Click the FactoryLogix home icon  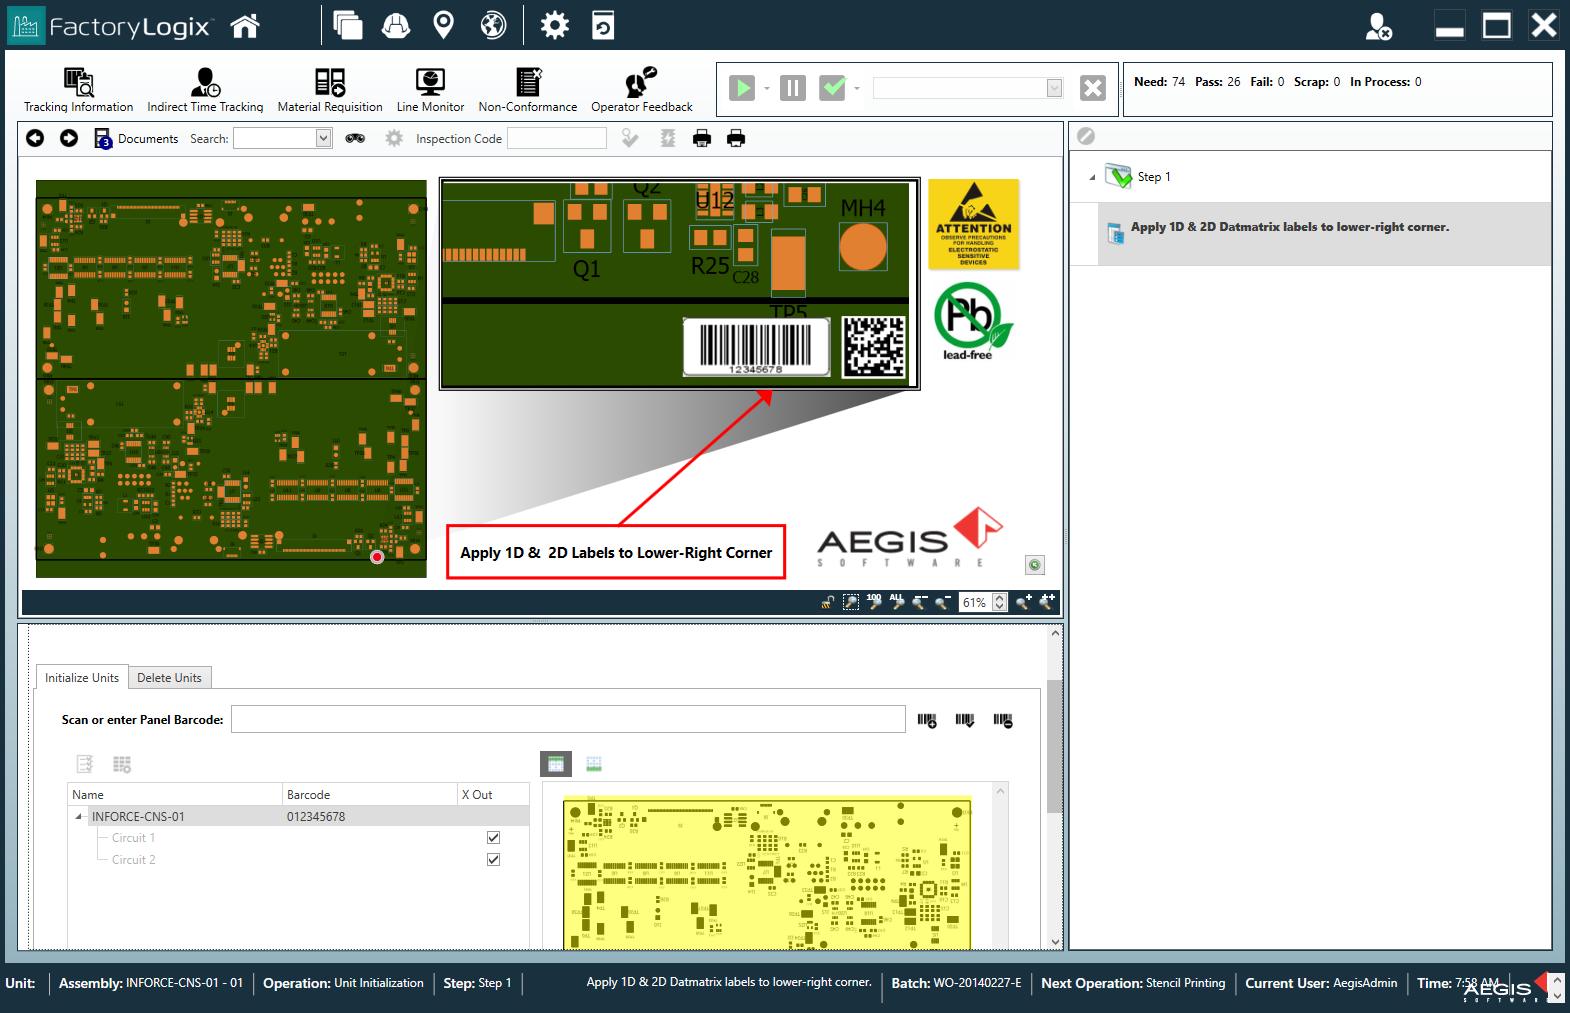(245, 26)
